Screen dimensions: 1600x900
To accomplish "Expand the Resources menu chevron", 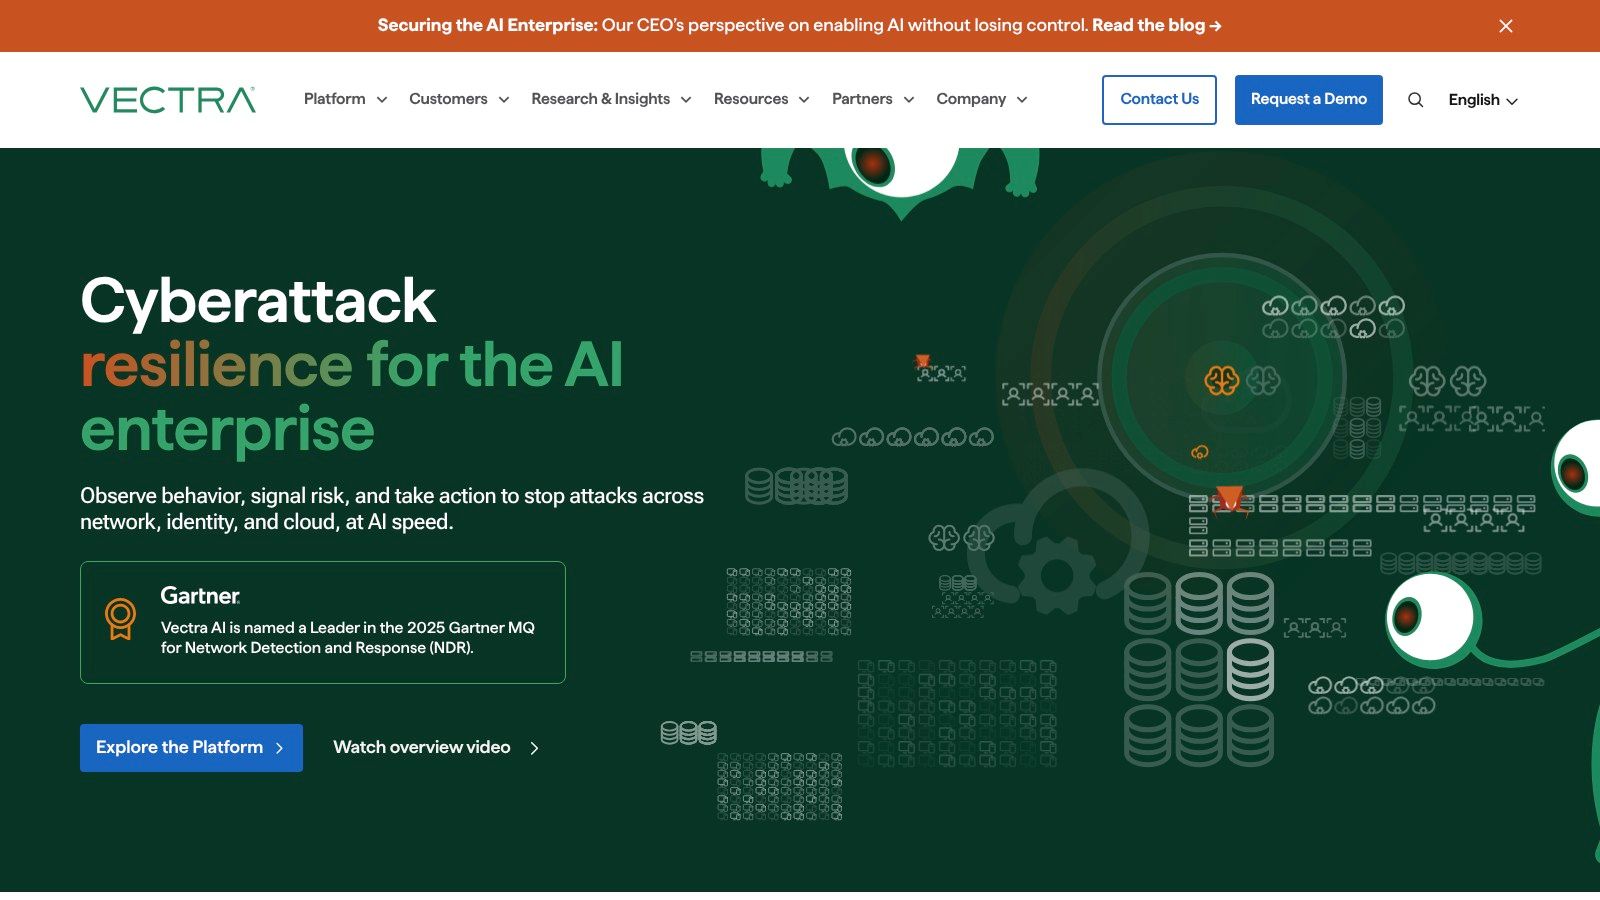I will [x=804, y=100].
